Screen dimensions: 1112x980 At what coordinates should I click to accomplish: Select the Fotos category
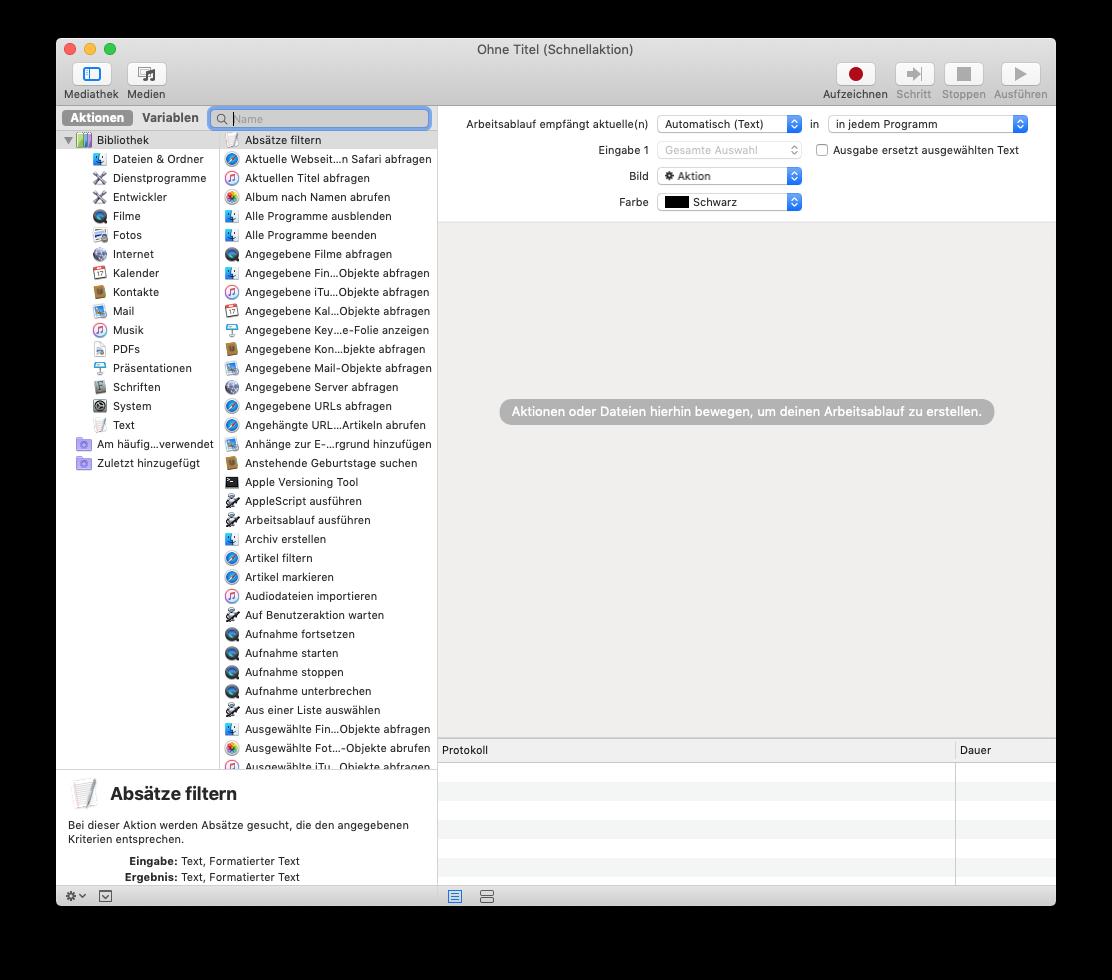pyautogui.click(x=117, y=235)
